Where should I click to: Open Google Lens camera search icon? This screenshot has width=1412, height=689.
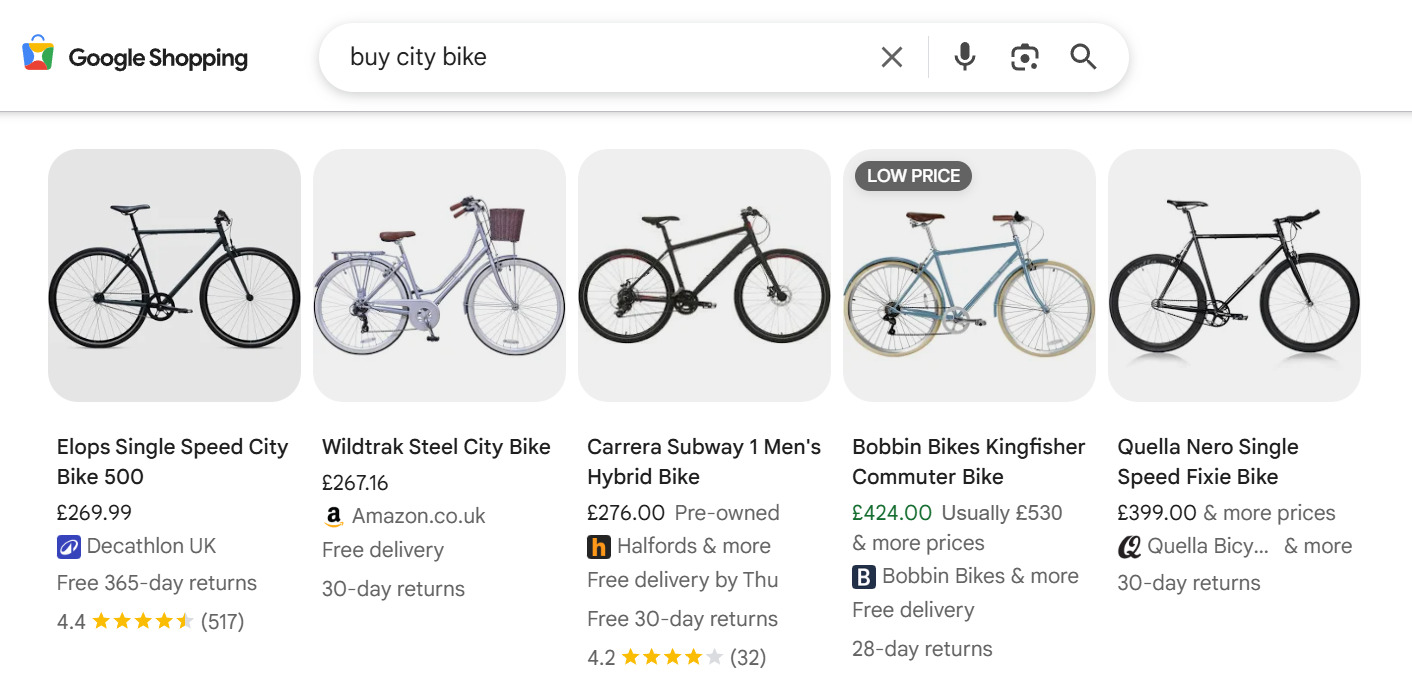click(x=1024, y=57)
